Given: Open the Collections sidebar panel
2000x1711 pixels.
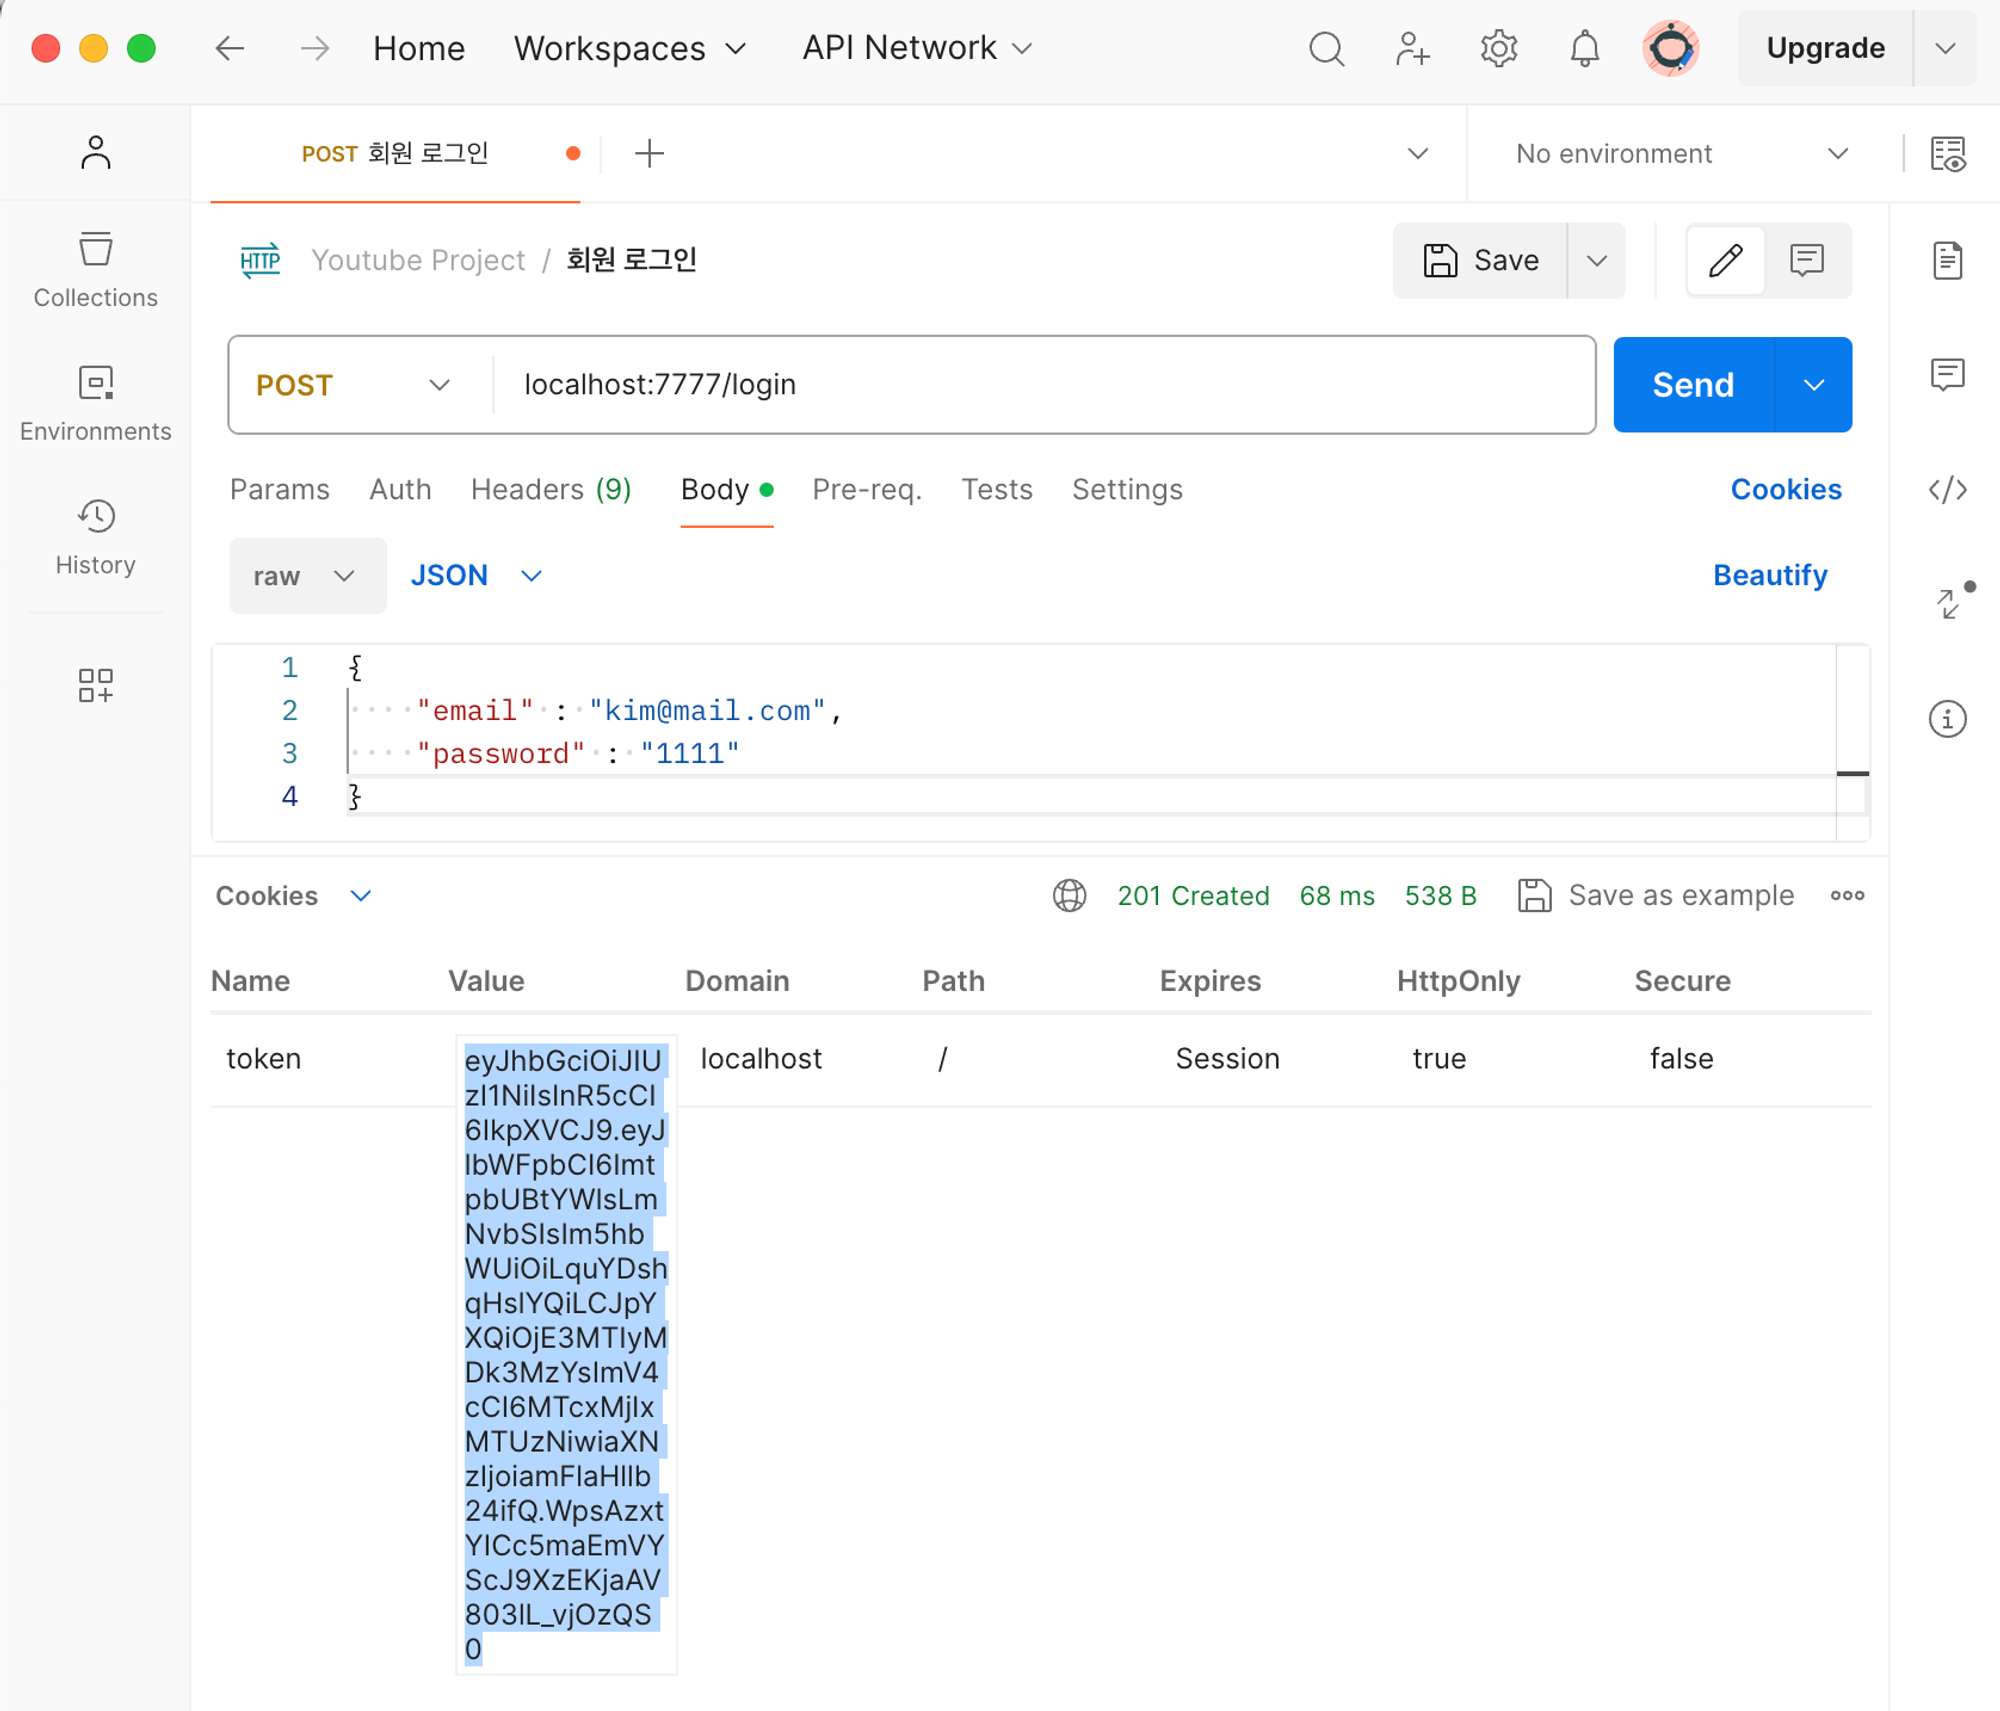Looking at the screenshot, I should click(95, 270).
